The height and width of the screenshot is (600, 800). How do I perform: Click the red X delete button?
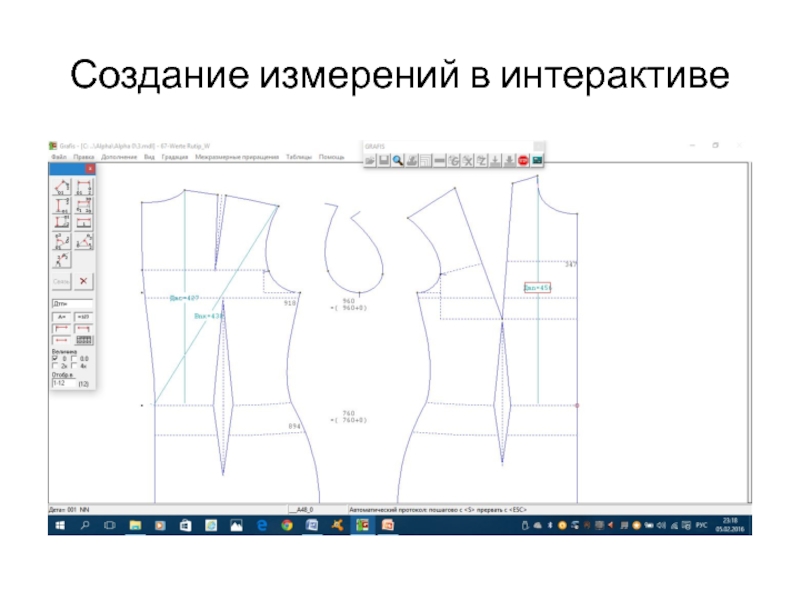click(84, 281)
